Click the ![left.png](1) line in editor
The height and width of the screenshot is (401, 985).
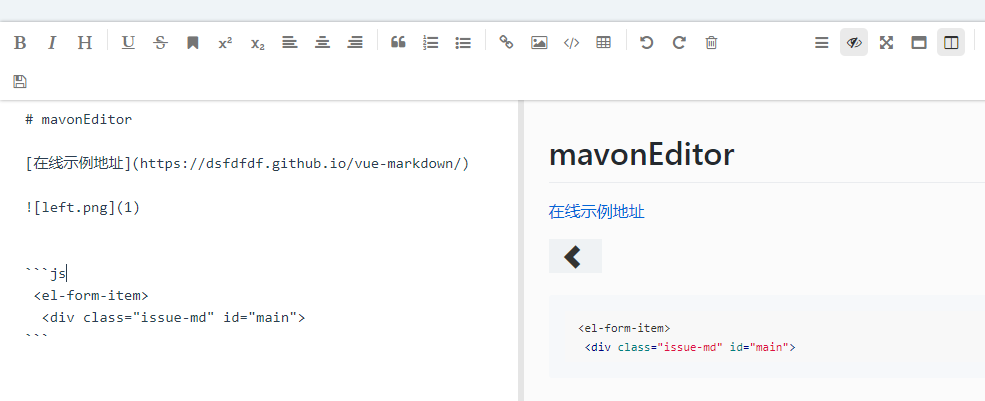pos(83,207)
